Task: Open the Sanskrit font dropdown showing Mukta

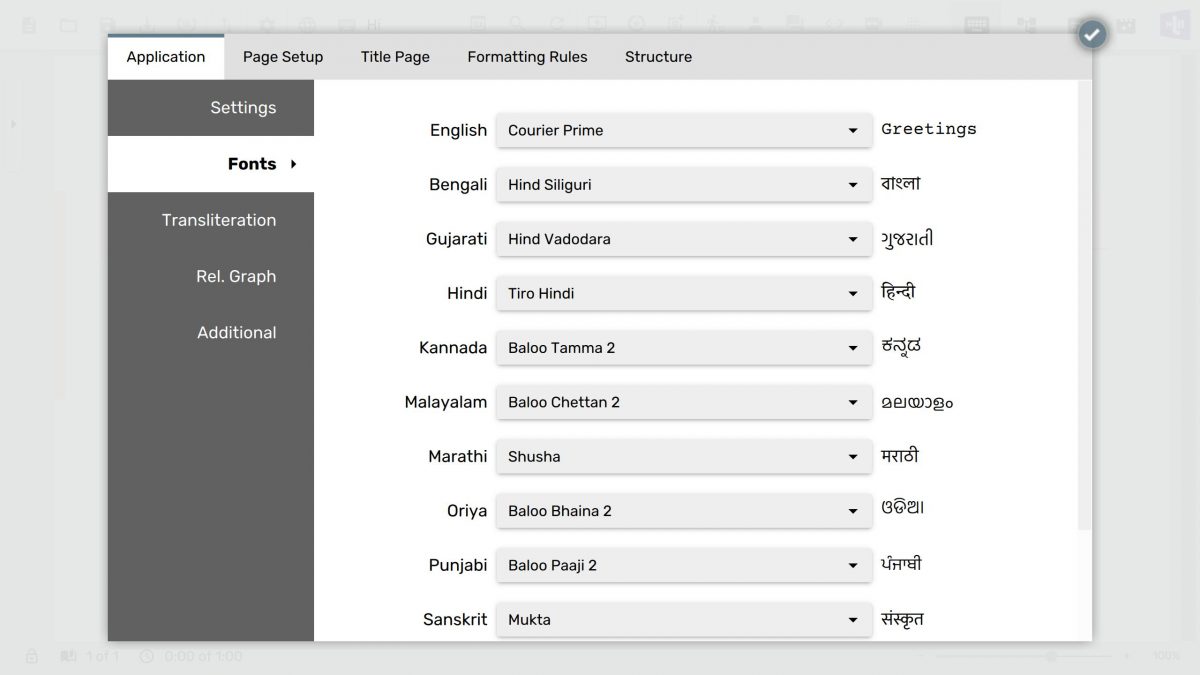Action: tap(683, 619)
